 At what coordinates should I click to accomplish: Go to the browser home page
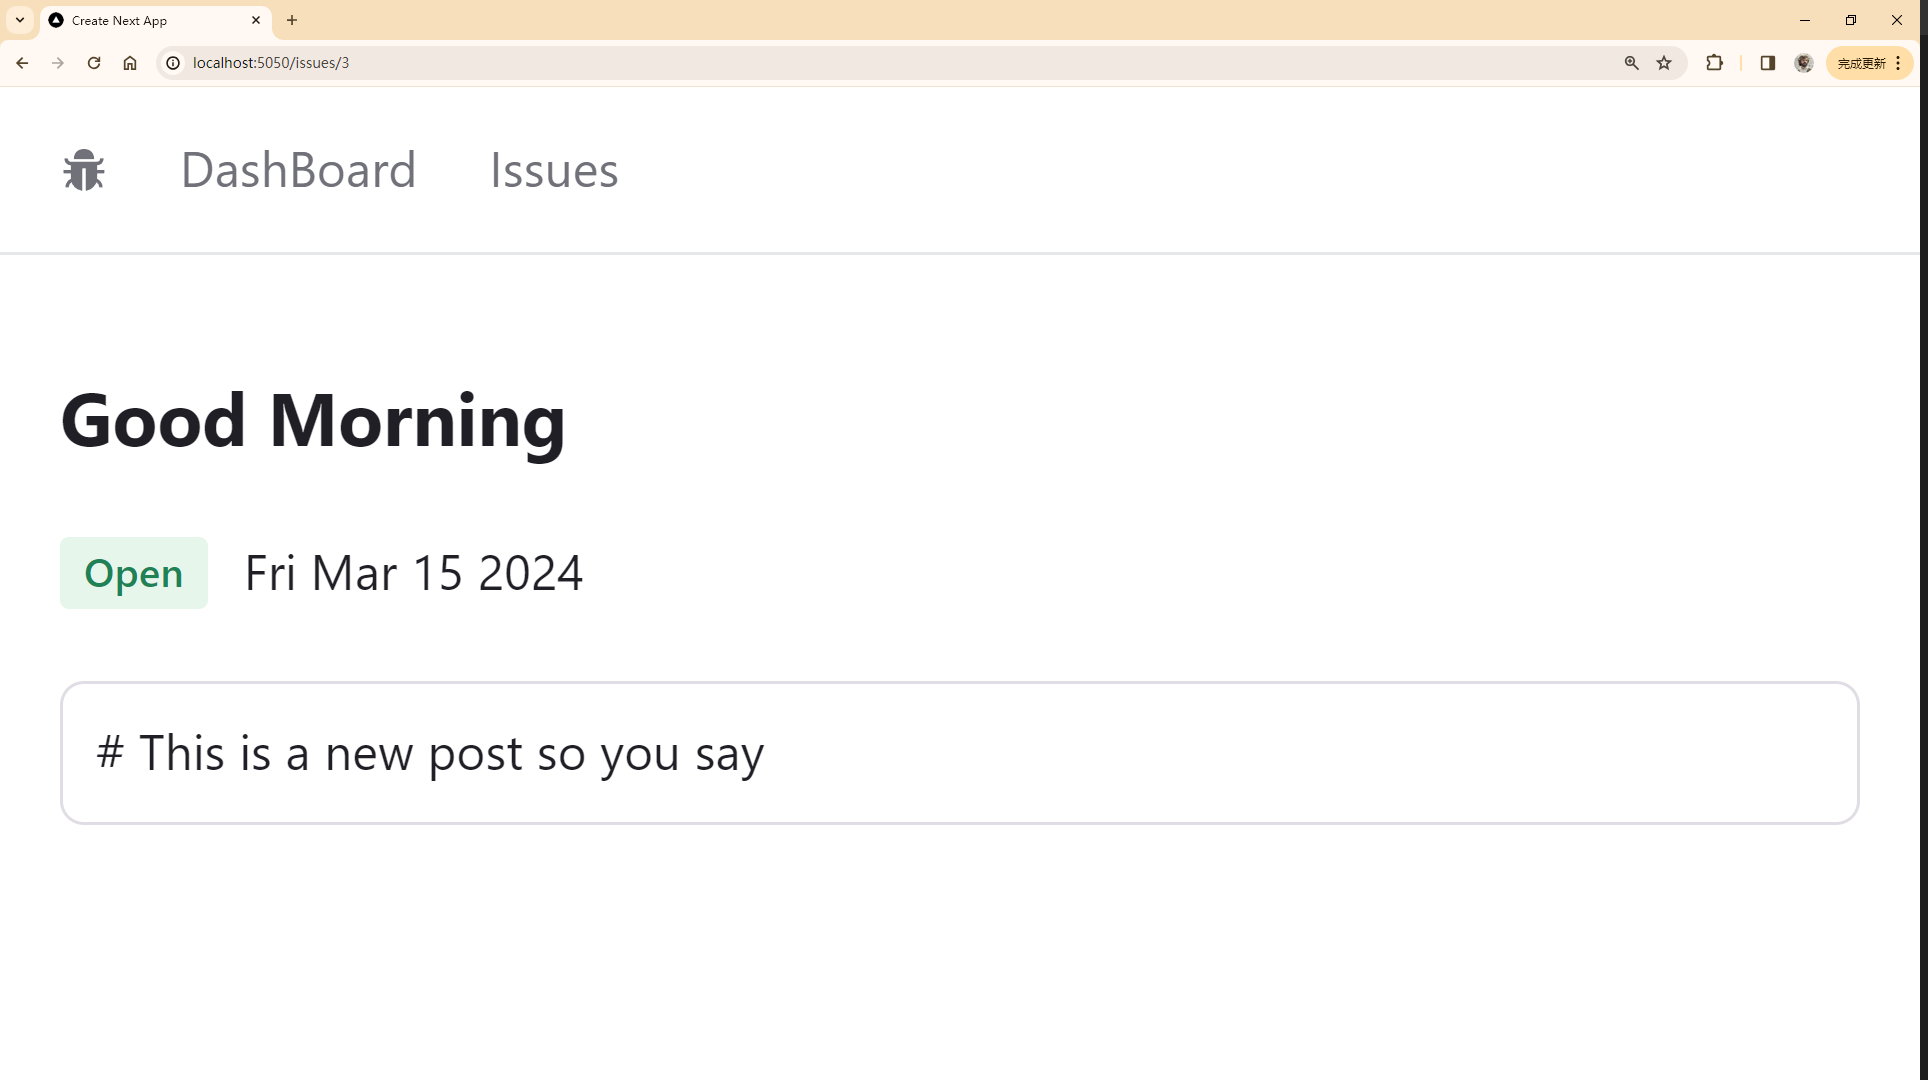coord(130,63)
